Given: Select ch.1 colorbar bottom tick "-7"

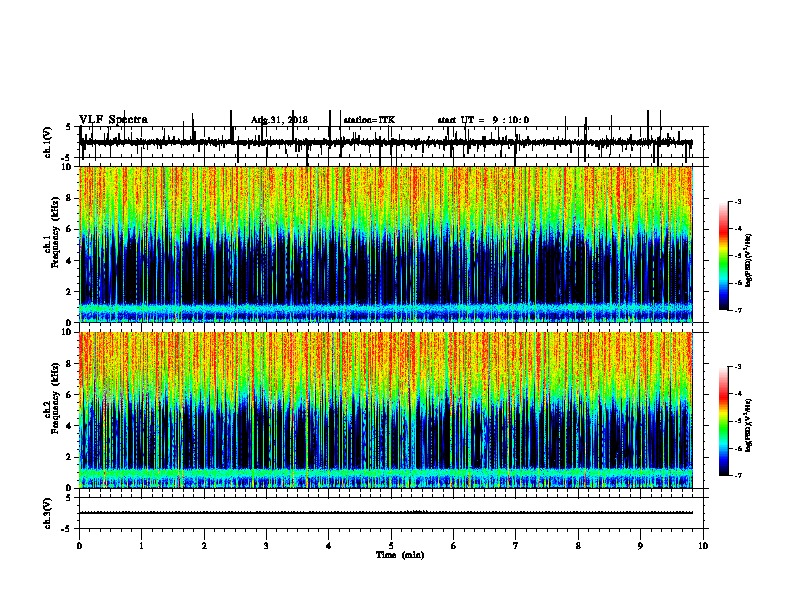Looking at the screenshot, I should tap(737, 310).
